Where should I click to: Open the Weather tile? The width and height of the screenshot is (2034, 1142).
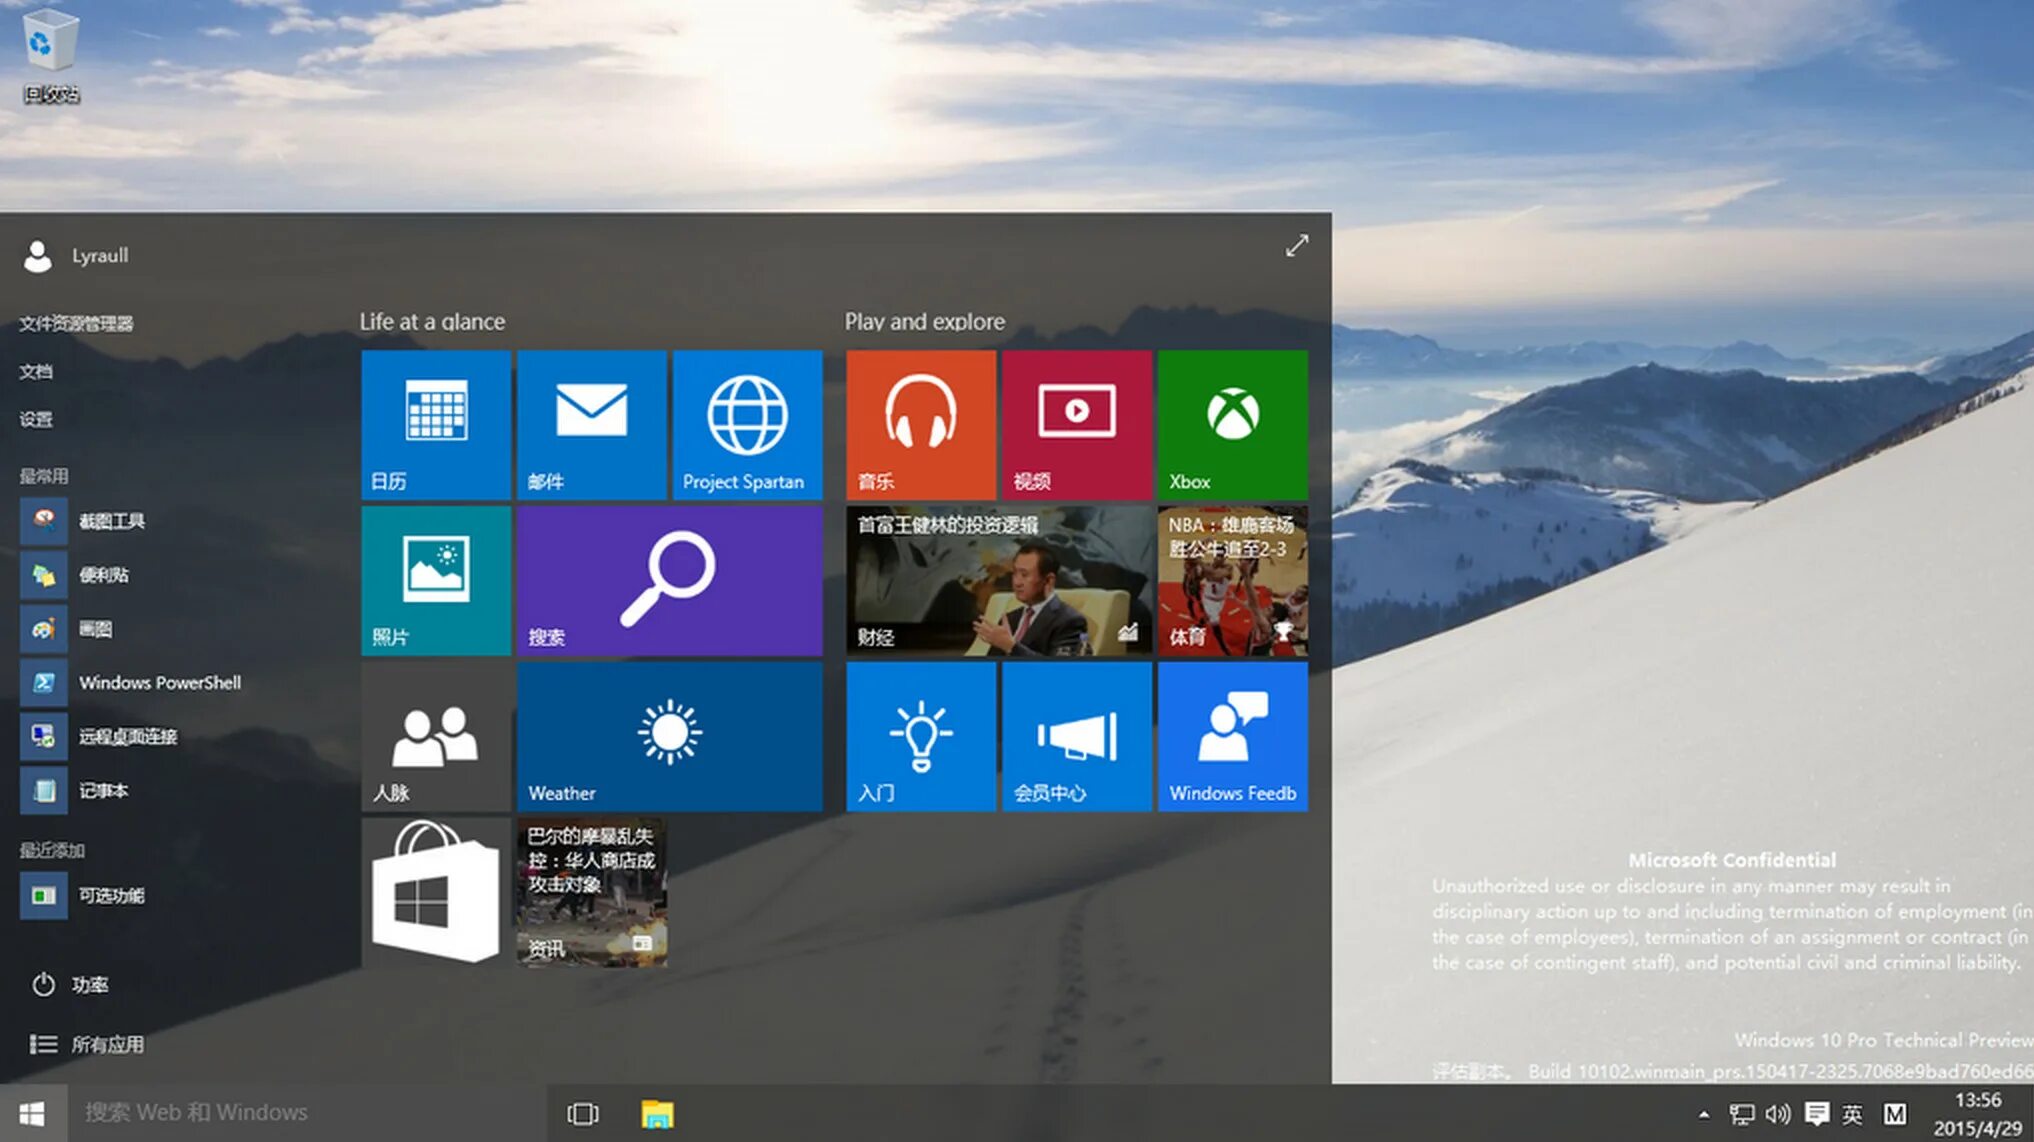(x=669, y=737)
